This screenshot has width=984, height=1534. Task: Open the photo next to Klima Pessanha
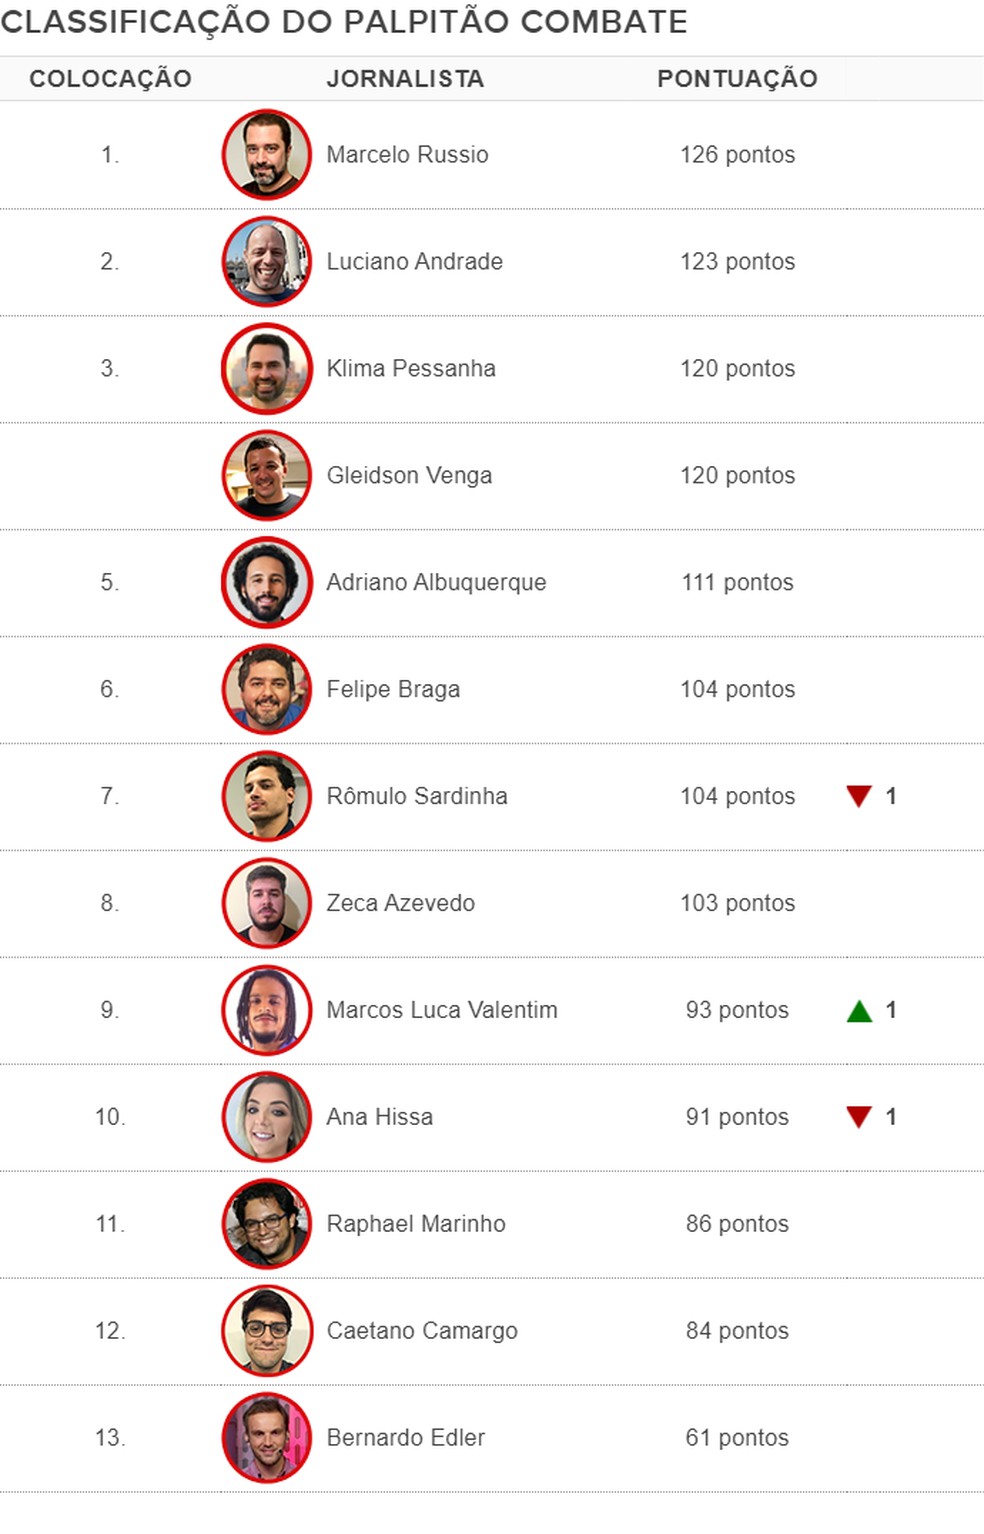point(266,369)
